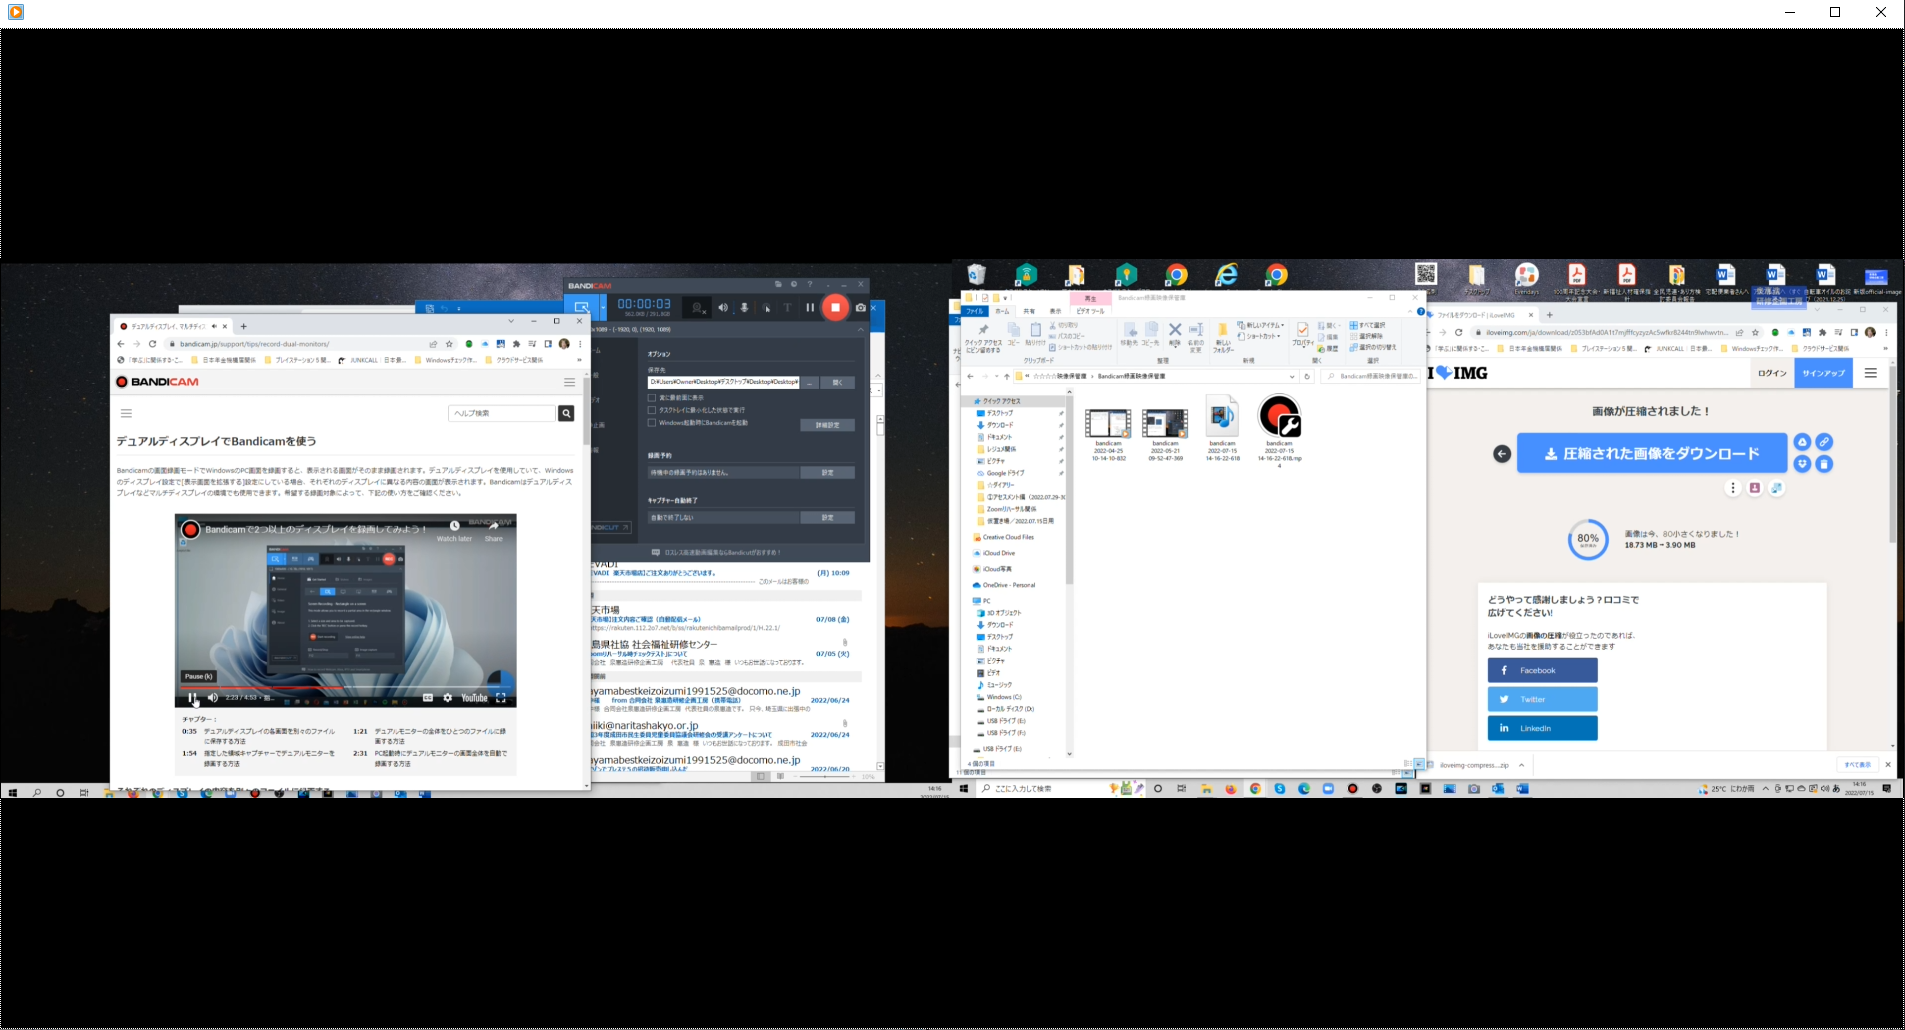Open Bandicam output folder icon in title bar
The height and width of the screenshot is (1030, 1905).
click(x=778, y=285)
